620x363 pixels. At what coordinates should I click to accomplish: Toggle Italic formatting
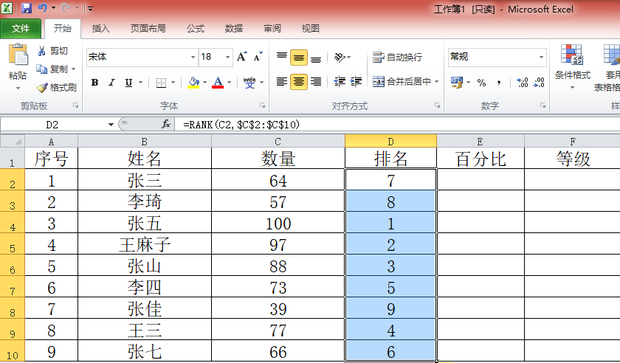click(x=112, y=83)
